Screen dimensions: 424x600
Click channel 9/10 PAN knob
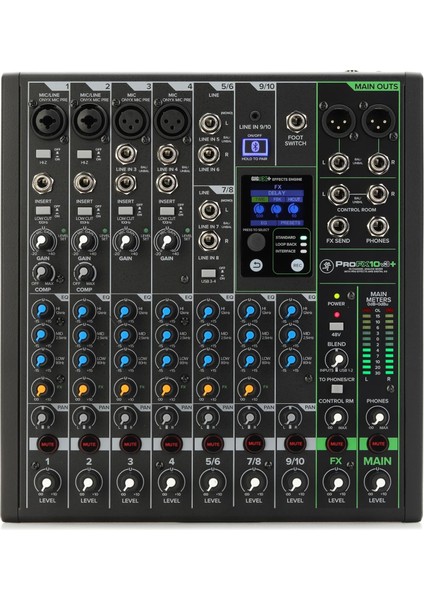(x=290, y=417)
